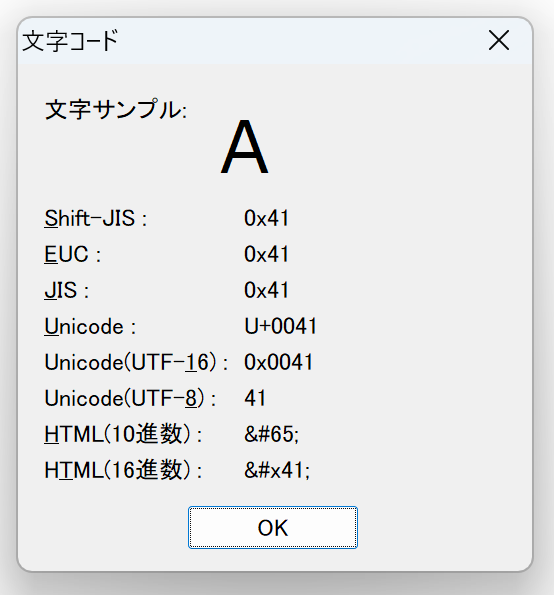Select the UTF-8 value 41
The width and height of the screenshot is (554, 595).
point(255,398)
